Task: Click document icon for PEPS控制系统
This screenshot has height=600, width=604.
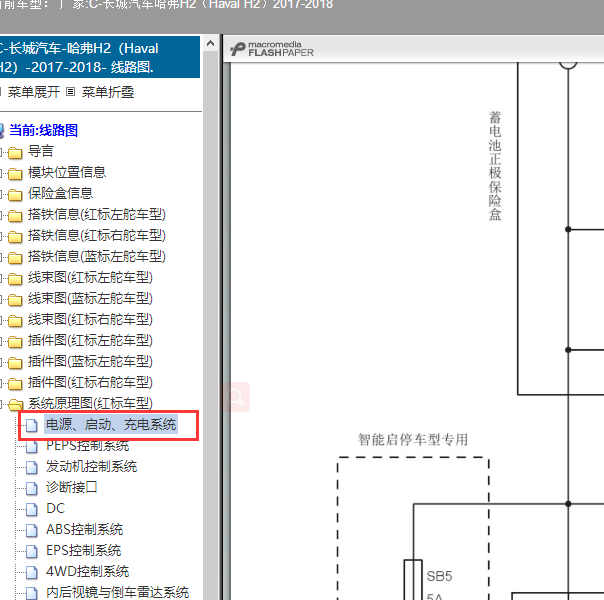Action: (32, 446)
